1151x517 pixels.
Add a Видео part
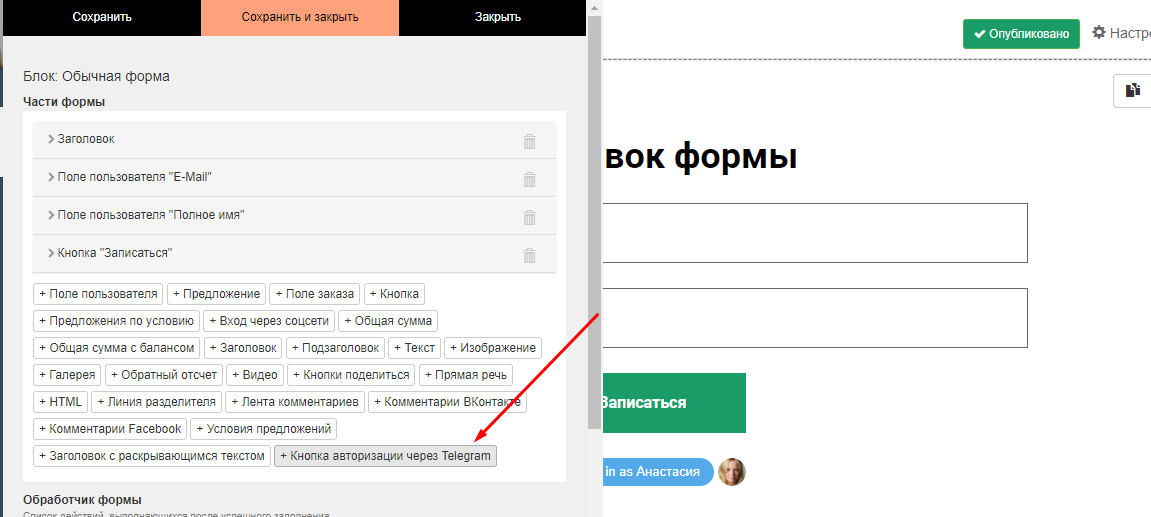tap(255, 375)
